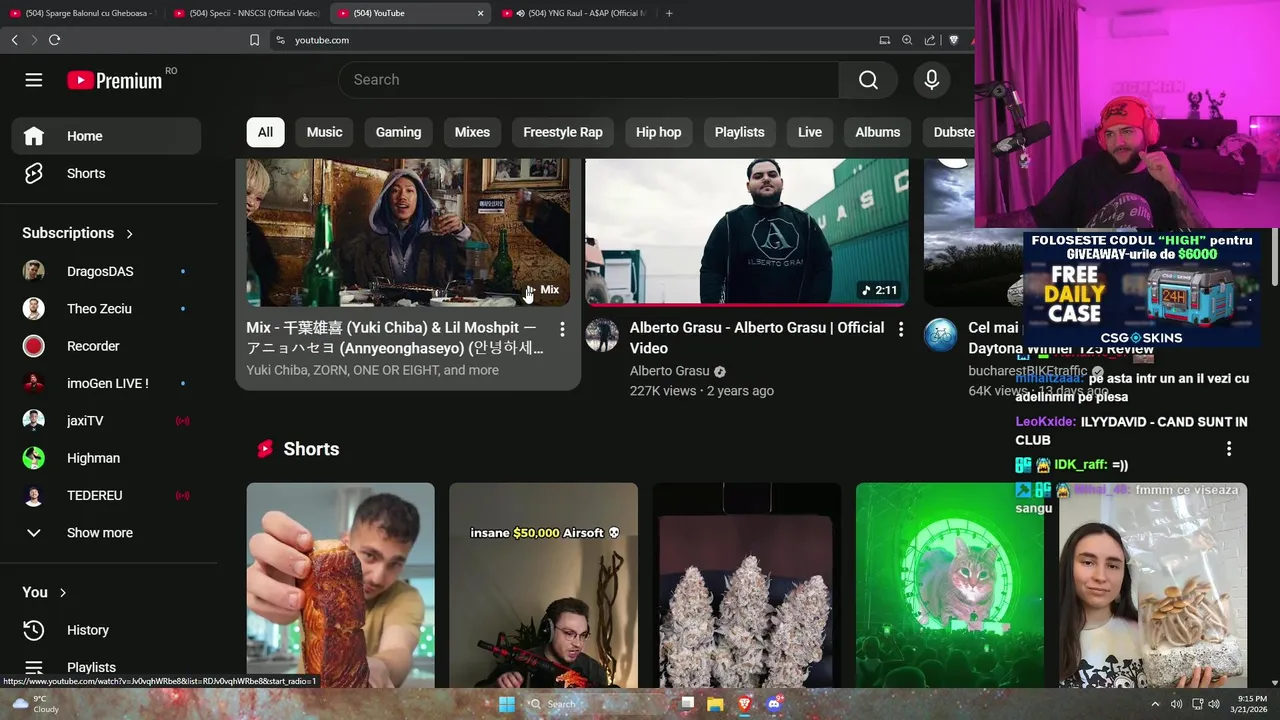Select the Hip hop filter chip
This screenshot has height=720, width=1280.
click(x=658, y=132)
